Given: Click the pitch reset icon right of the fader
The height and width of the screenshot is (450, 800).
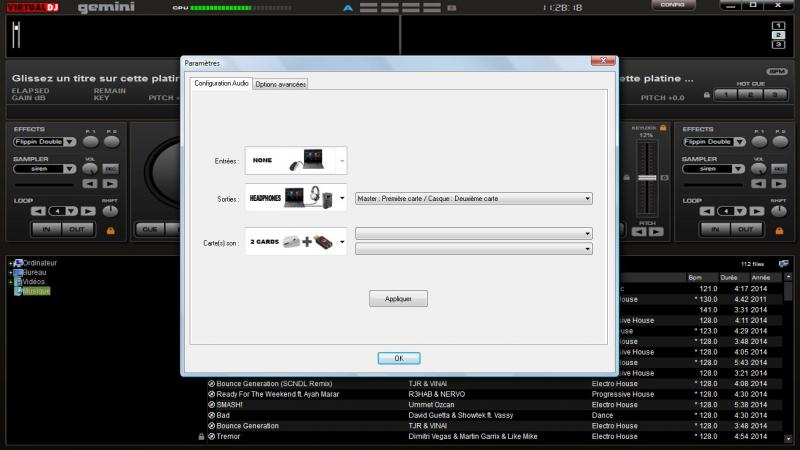Looking at the screenshot, I should (664, 178).
